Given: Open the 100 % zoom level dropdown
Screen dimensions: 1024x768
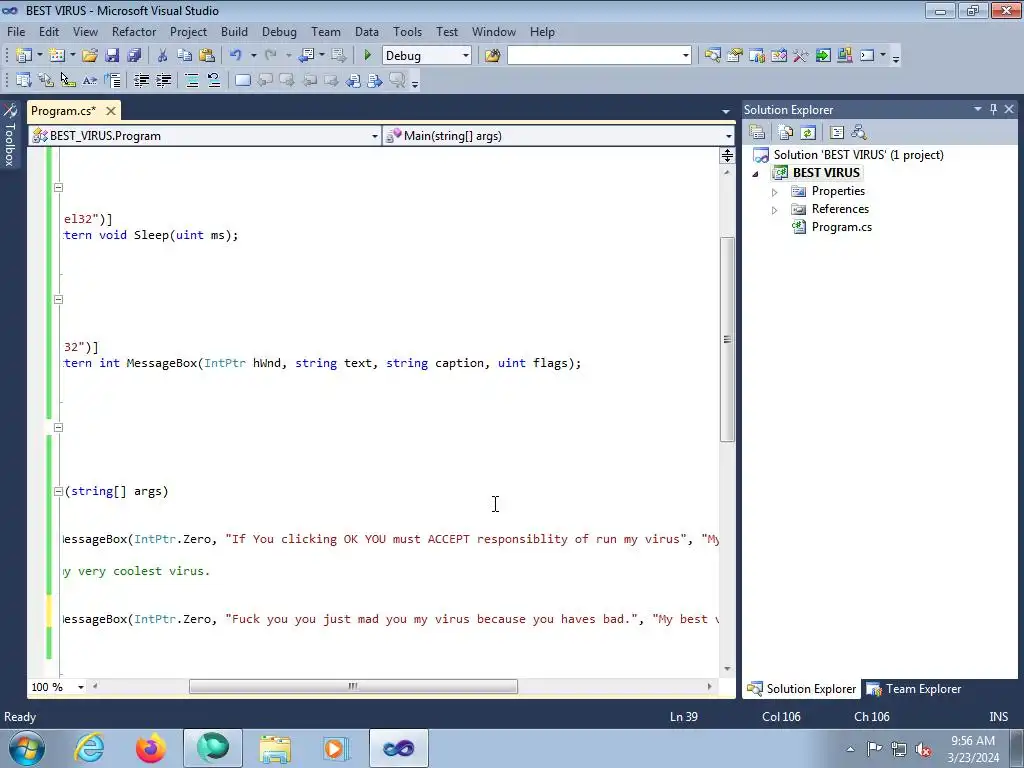Looking at the screenshot, I should click(x=81, y=687).
